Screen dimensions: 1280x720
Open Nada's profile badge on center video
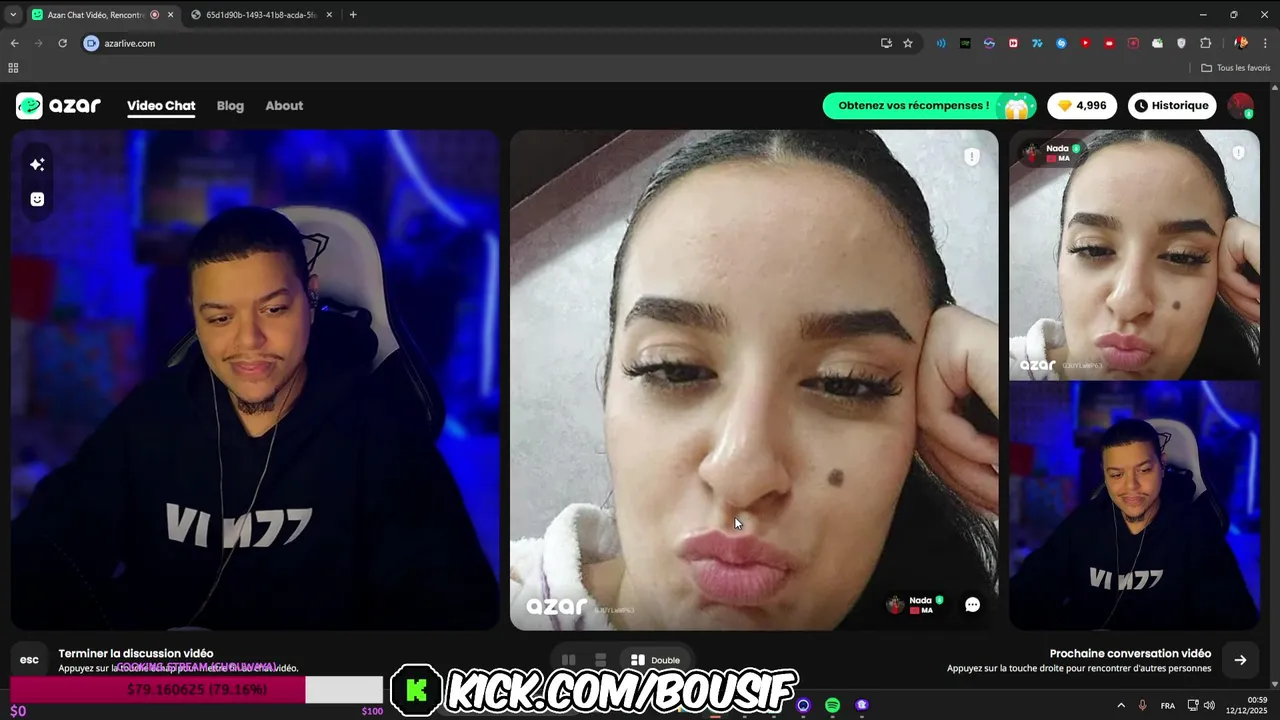point(915,605)
